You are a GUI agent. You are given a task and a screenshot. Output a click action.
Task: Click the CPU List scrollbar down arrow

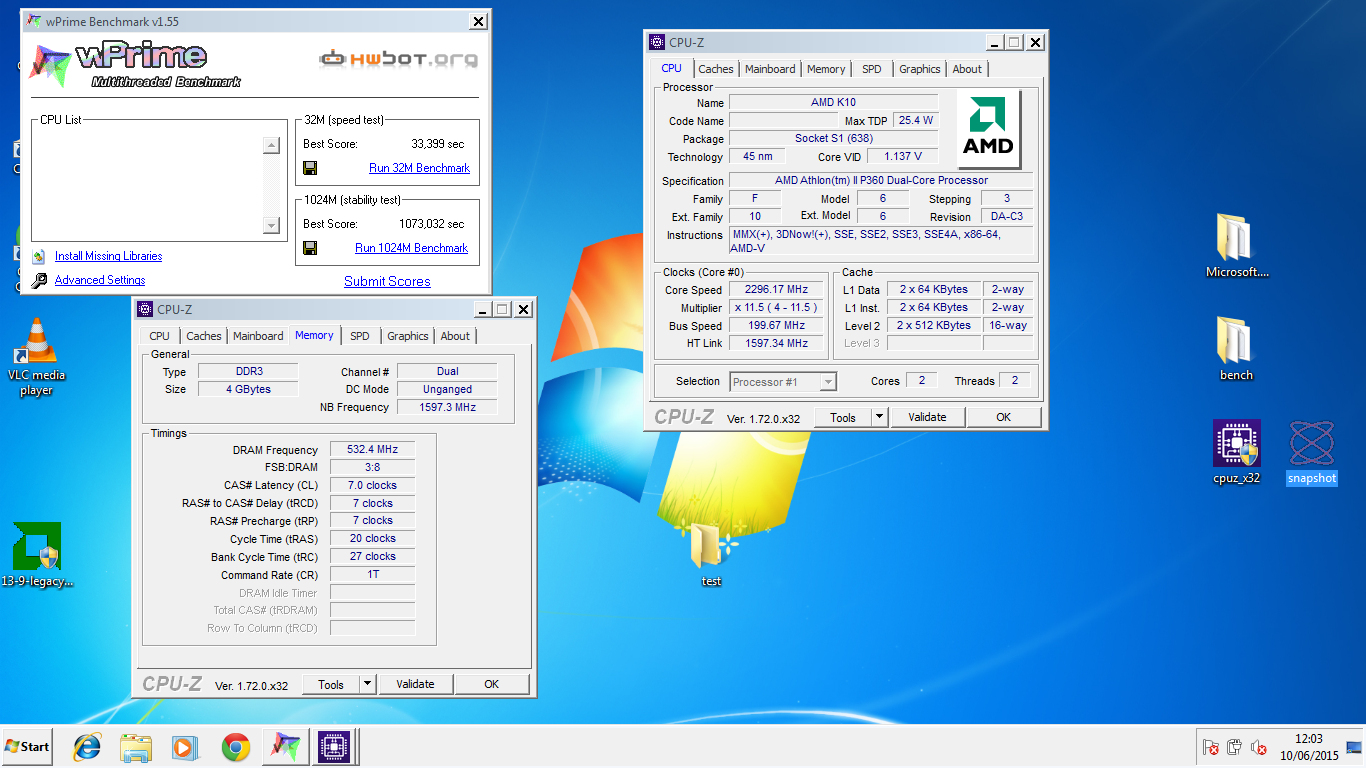(x=271, y=226)
